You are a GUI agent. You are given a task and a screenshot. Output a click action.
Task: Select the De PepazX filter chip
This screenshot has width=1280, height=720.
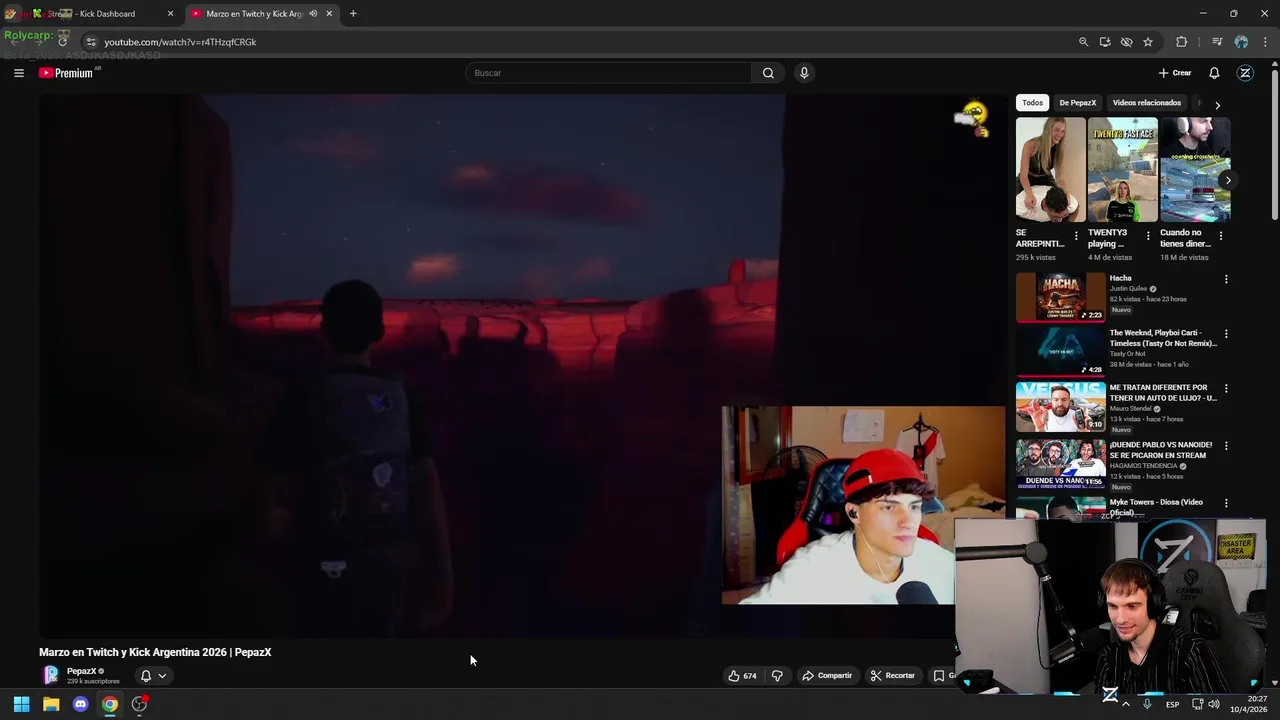[x=1077, y=103]
